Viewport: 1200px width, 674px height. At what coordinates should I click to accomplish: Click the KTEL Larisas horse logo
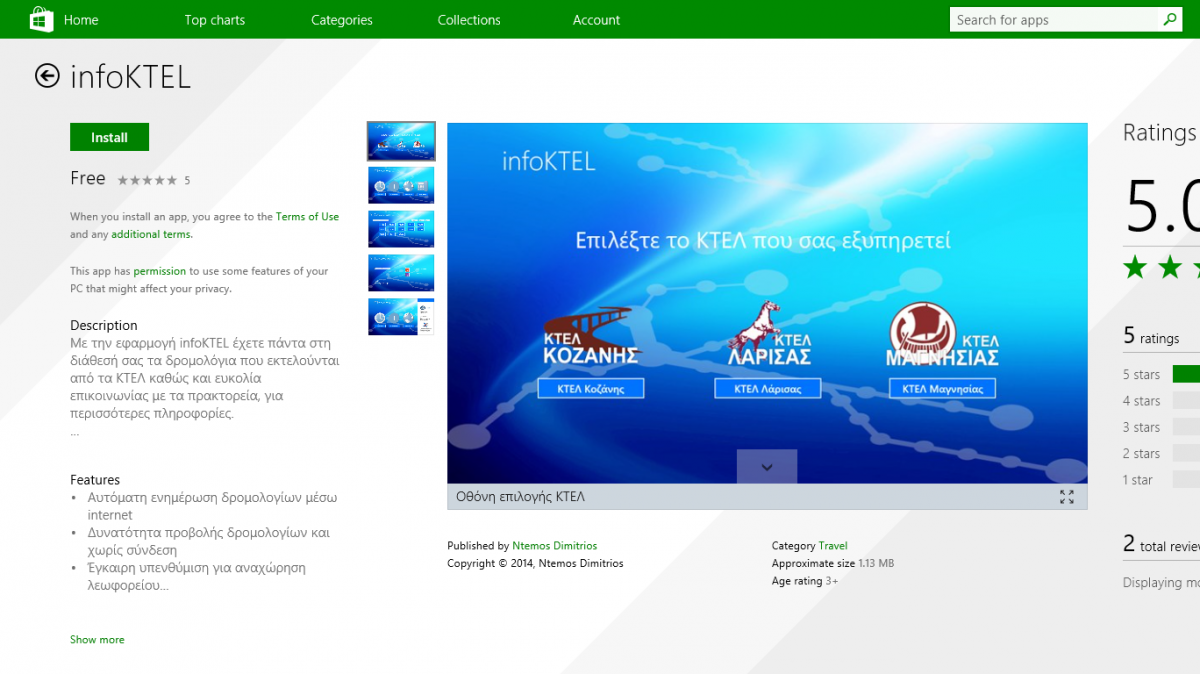(768, 335)
